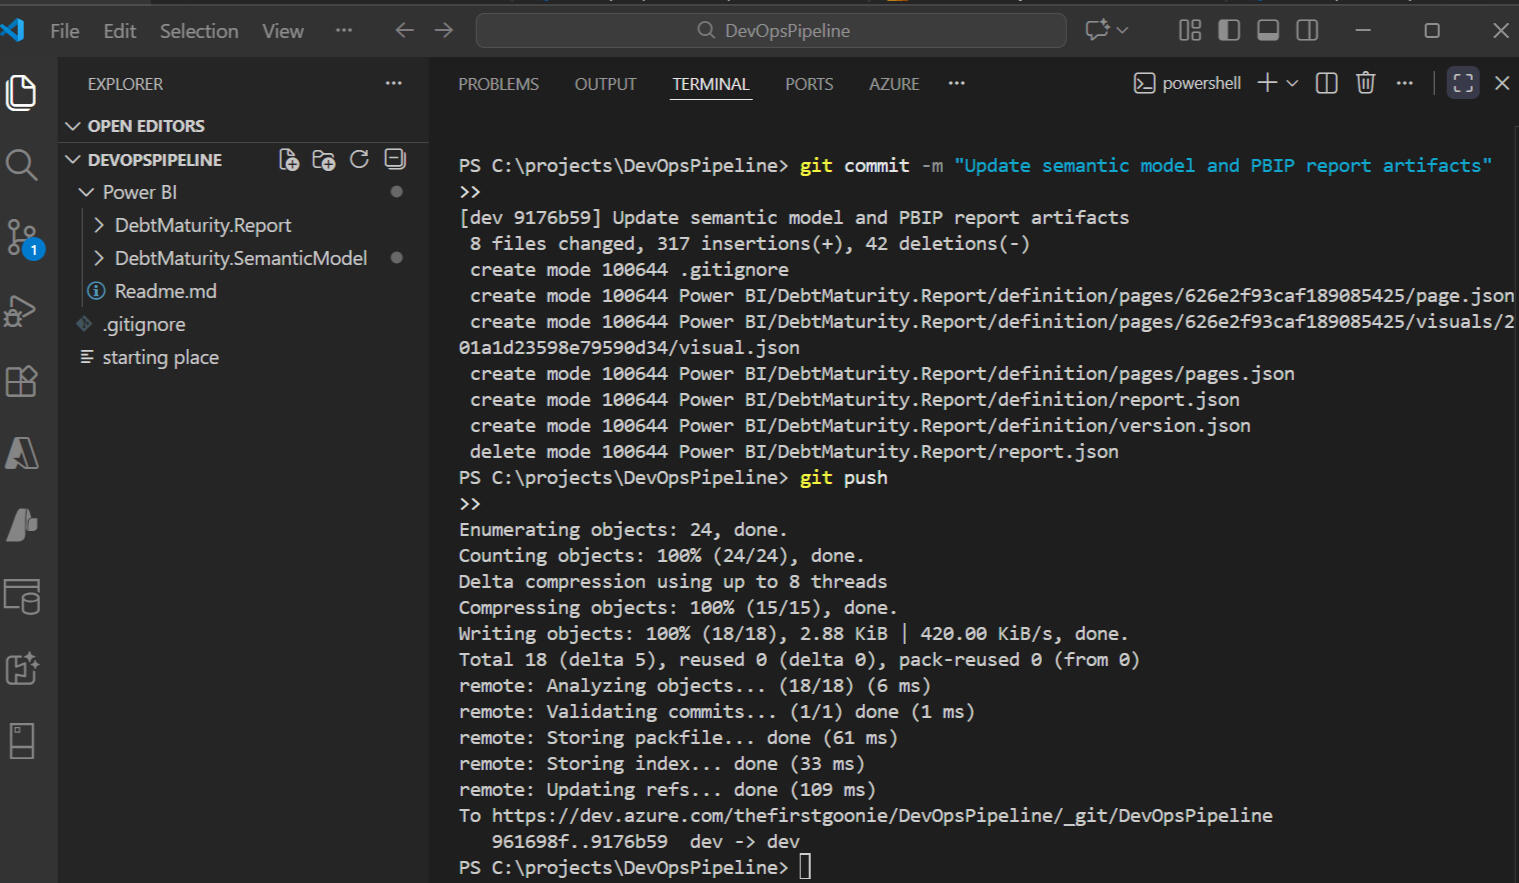Open the Source Control view

(x=22, y=238)
